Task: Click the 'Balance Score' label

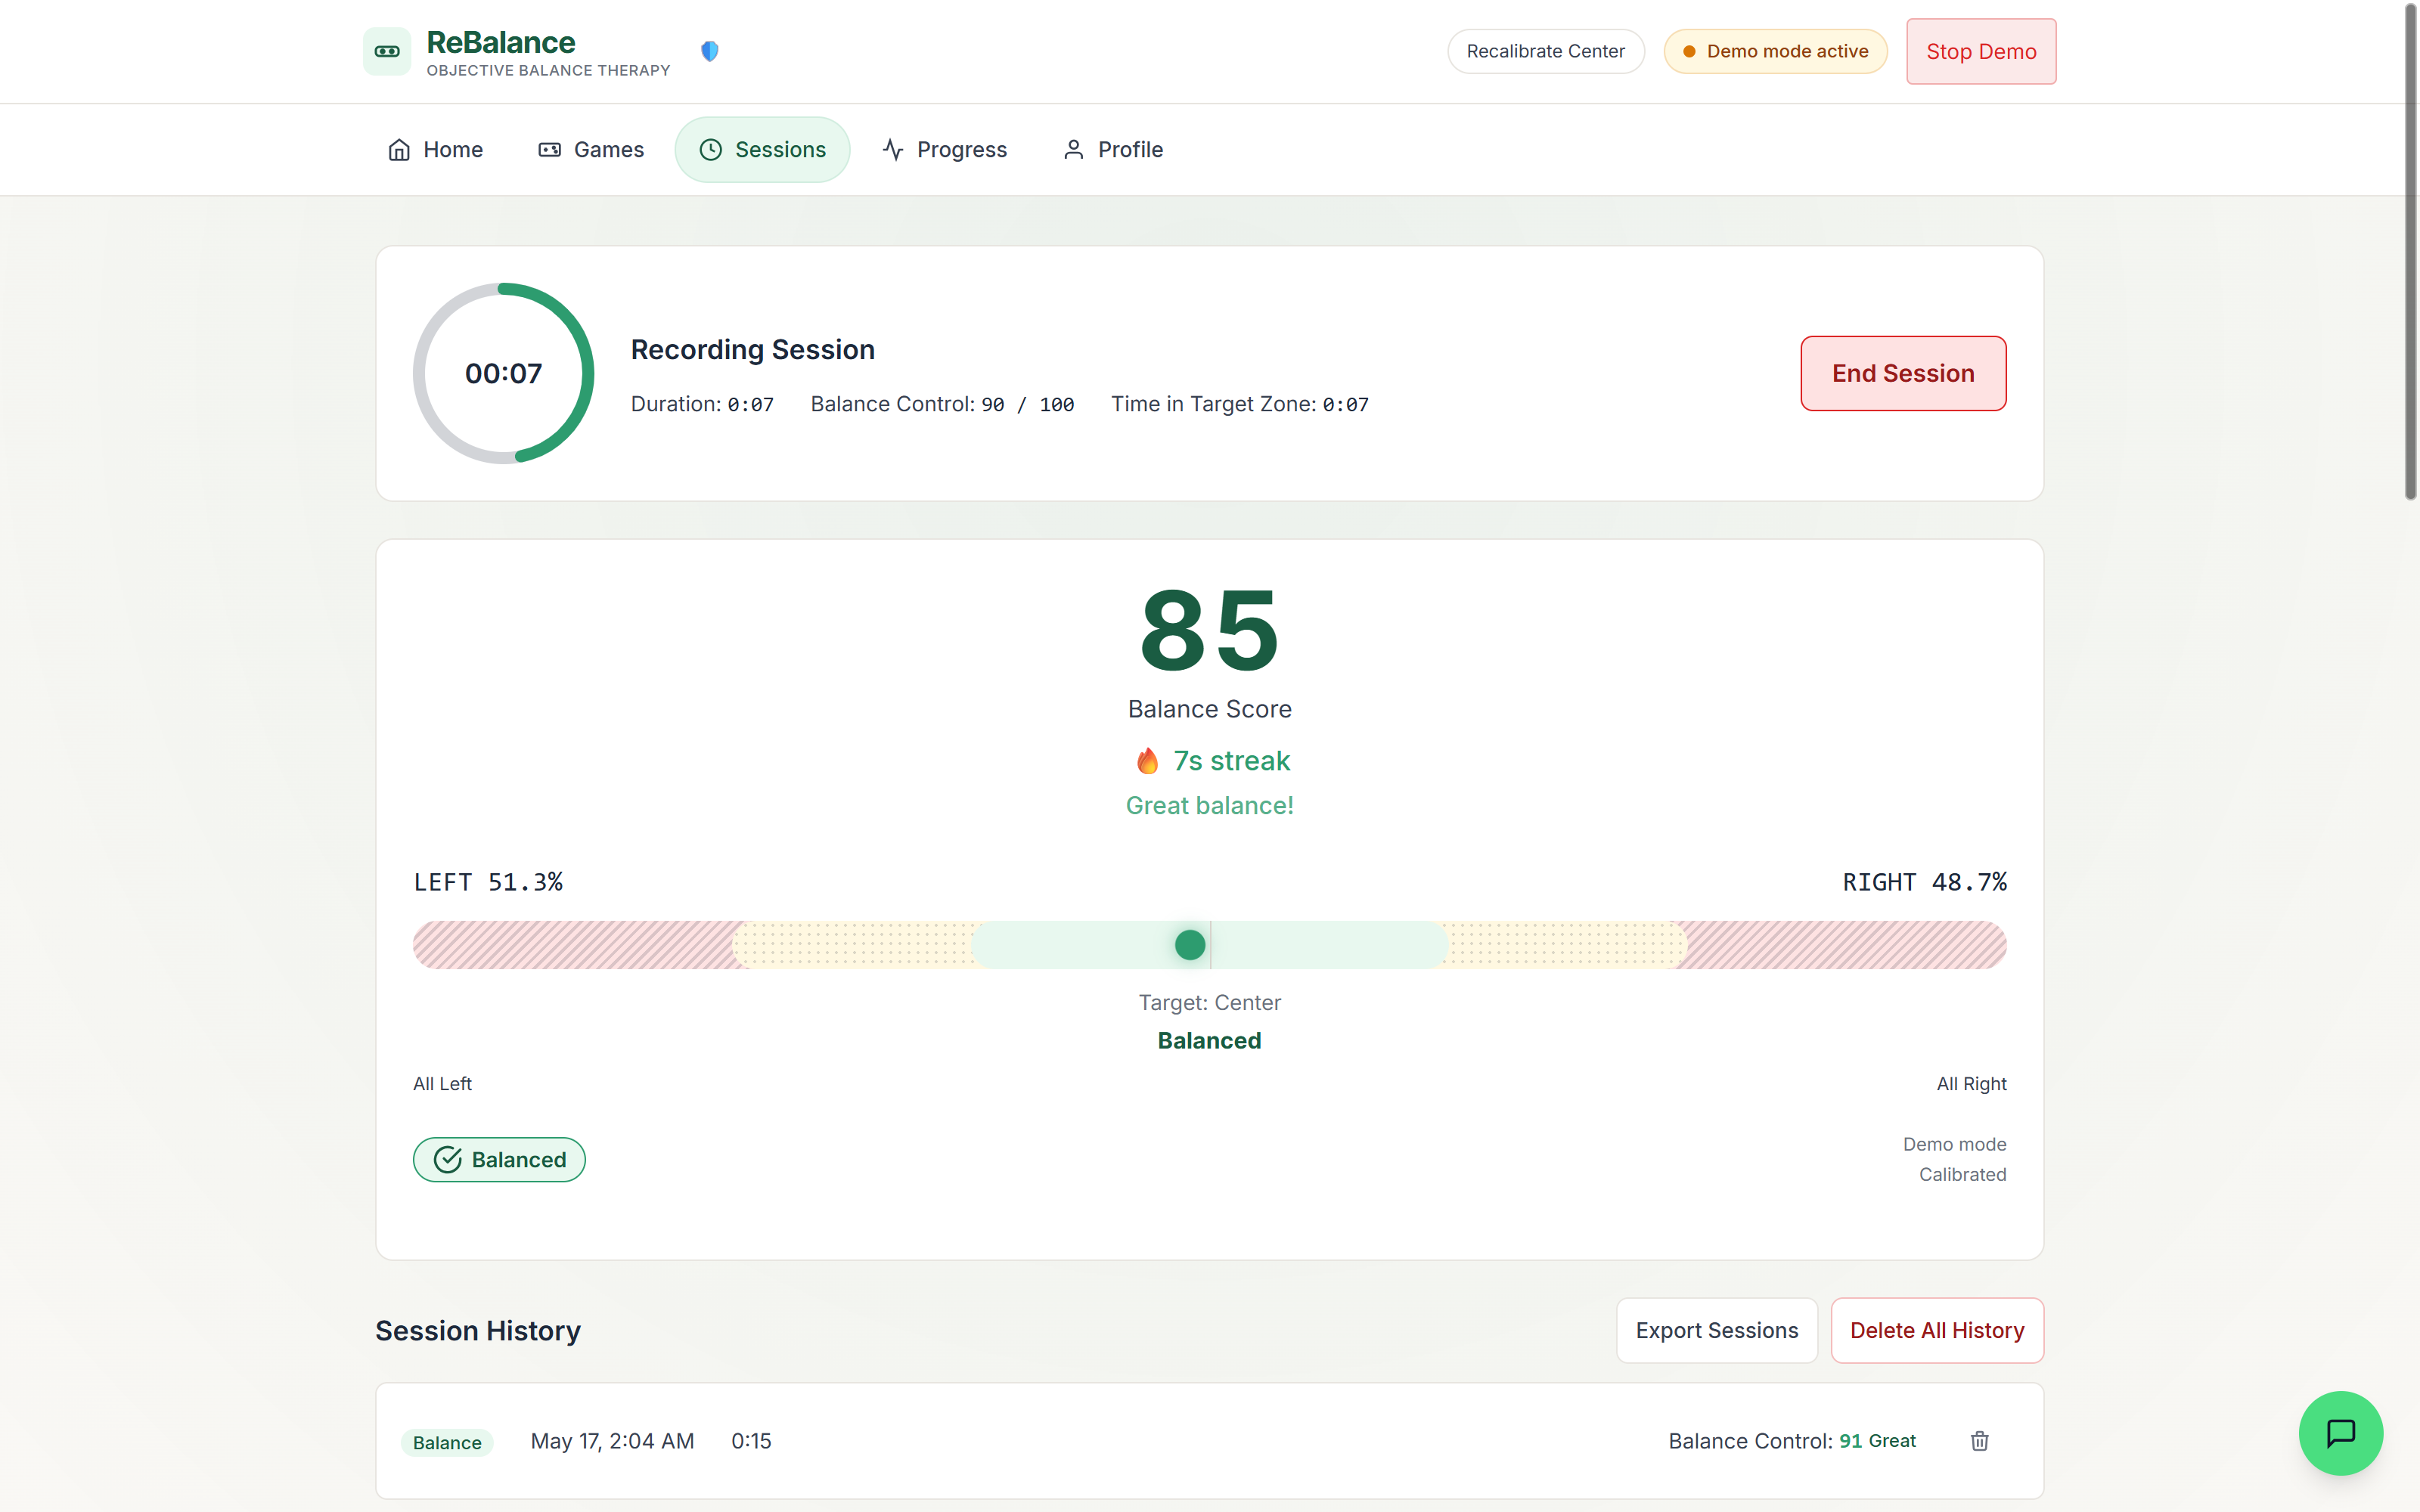Action: (x=1209, y=709)
